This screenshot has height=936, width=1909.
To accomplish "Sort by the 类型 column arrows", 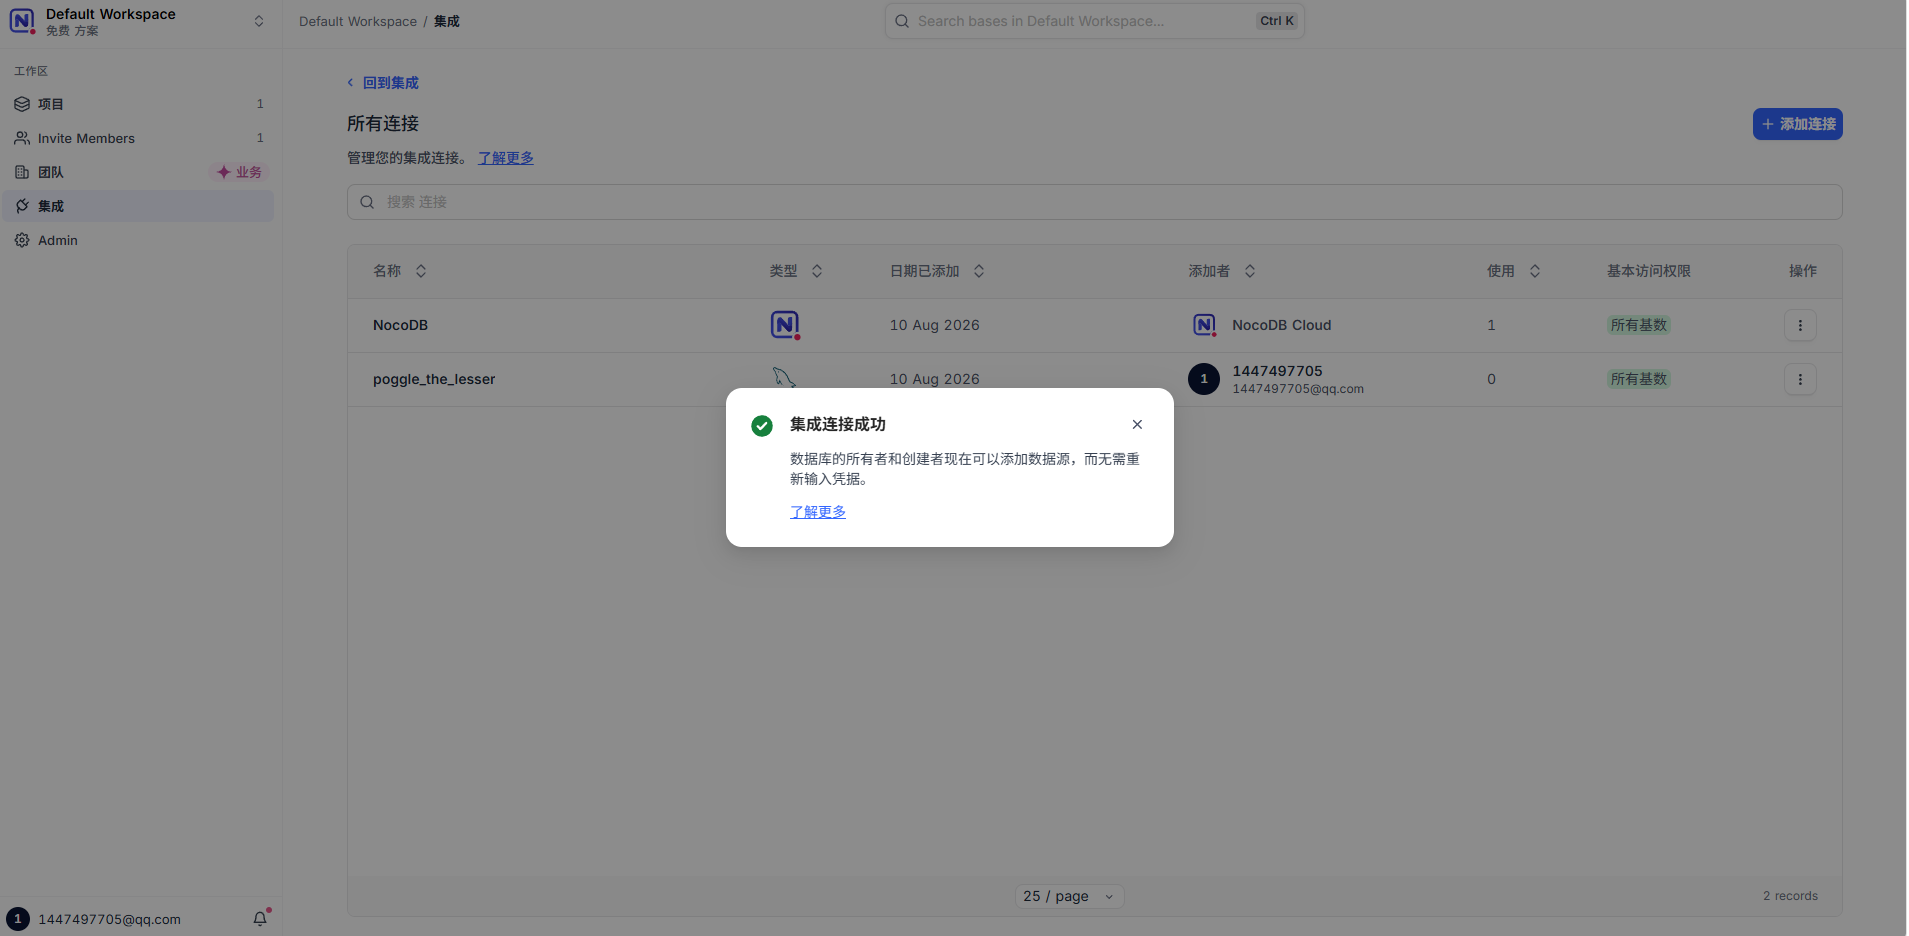I will click(x=817, y=271).
